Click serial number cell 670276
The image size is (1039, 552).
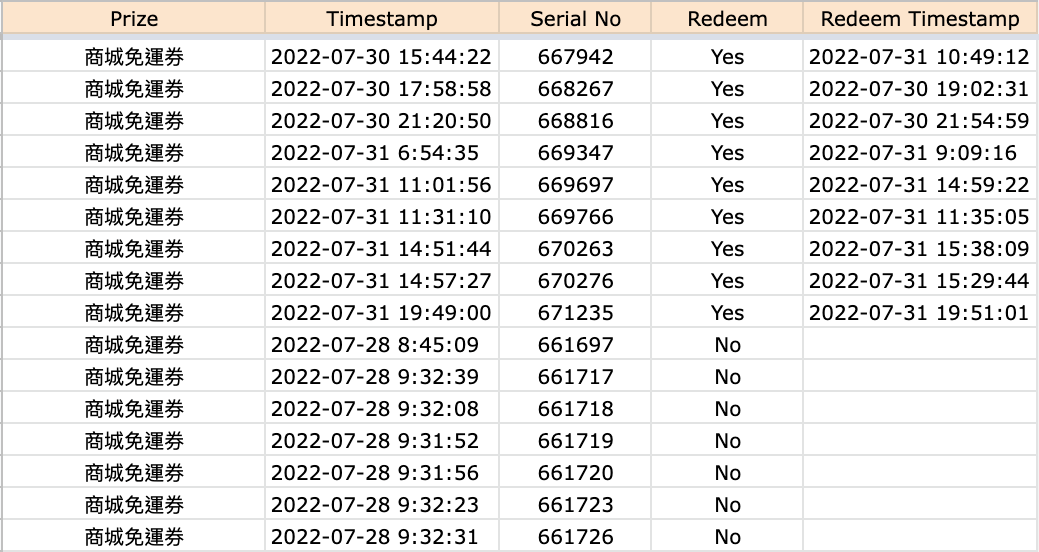(x=575, y=281)
